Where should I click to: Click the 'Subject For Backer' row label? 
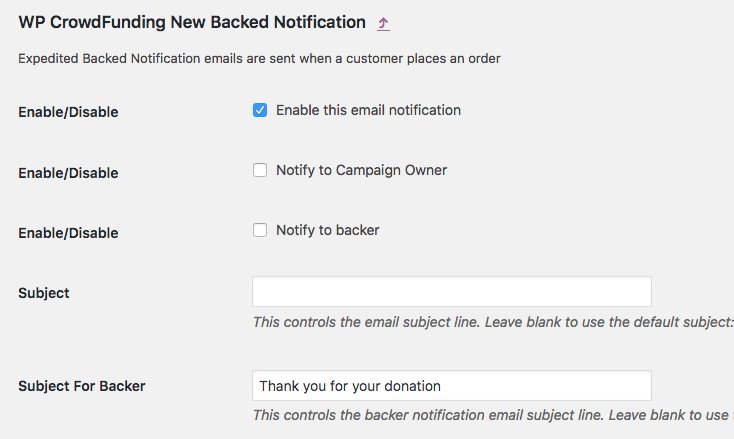click(x=82, y=386)
